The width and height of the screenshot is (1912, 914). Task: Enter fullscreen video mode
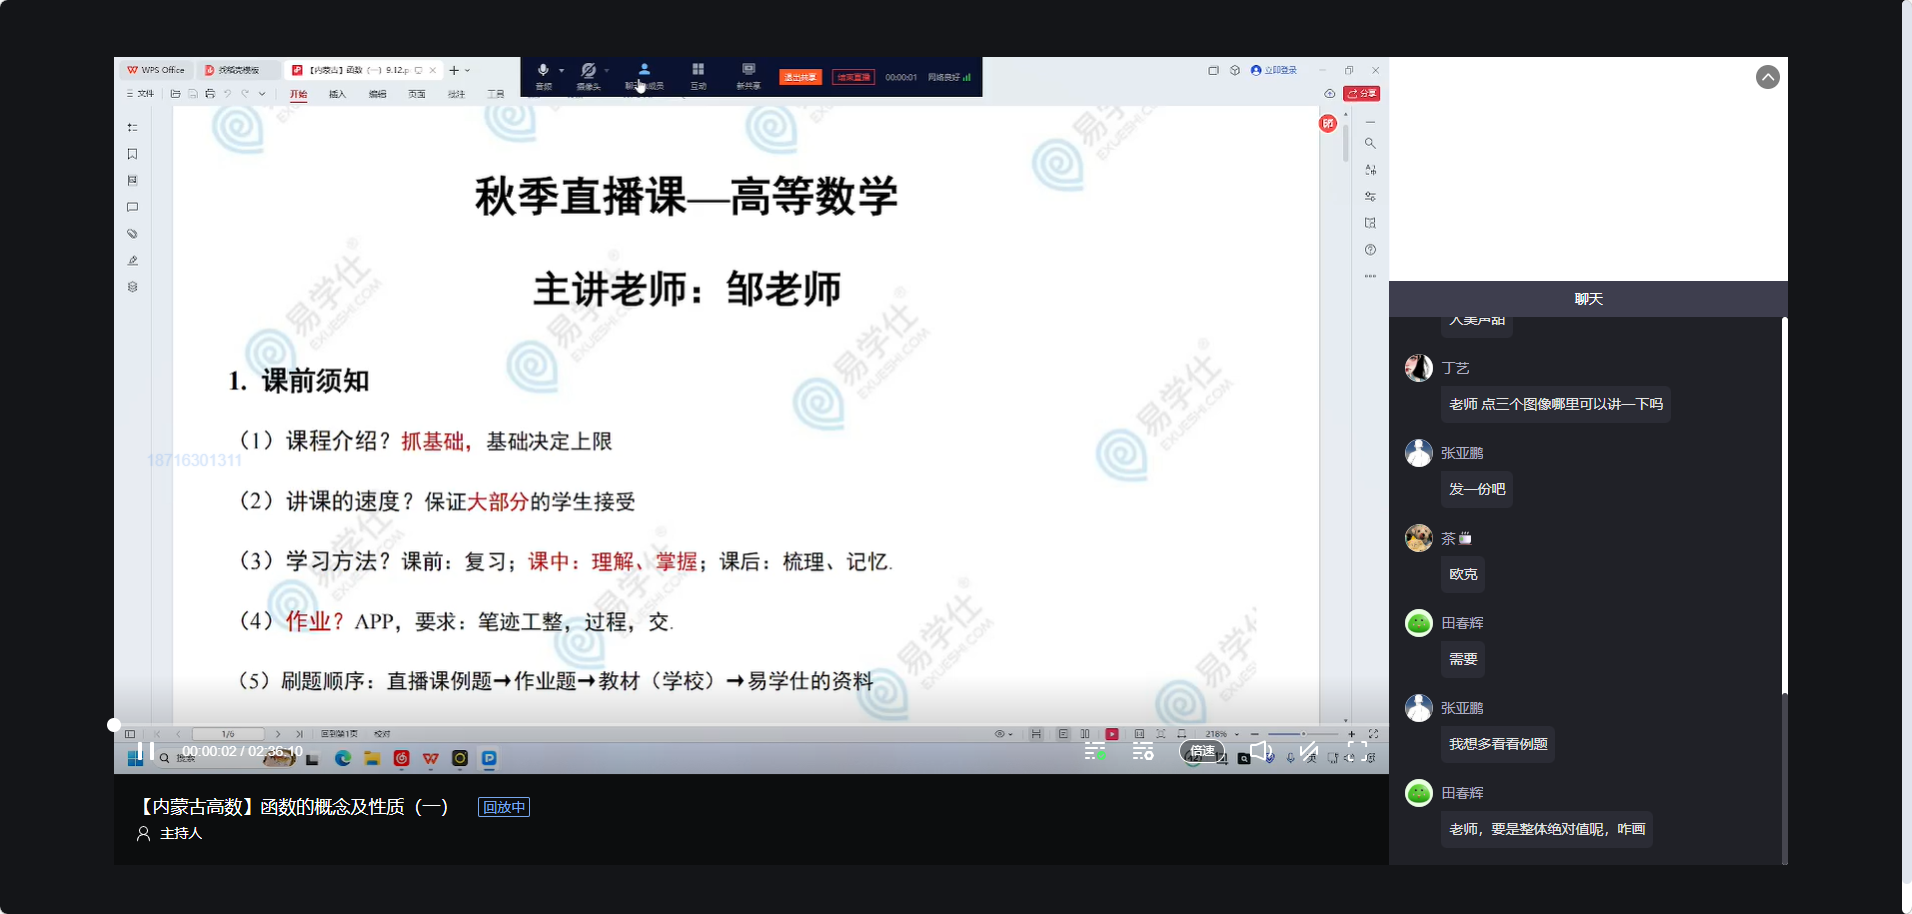[1357, 751]
